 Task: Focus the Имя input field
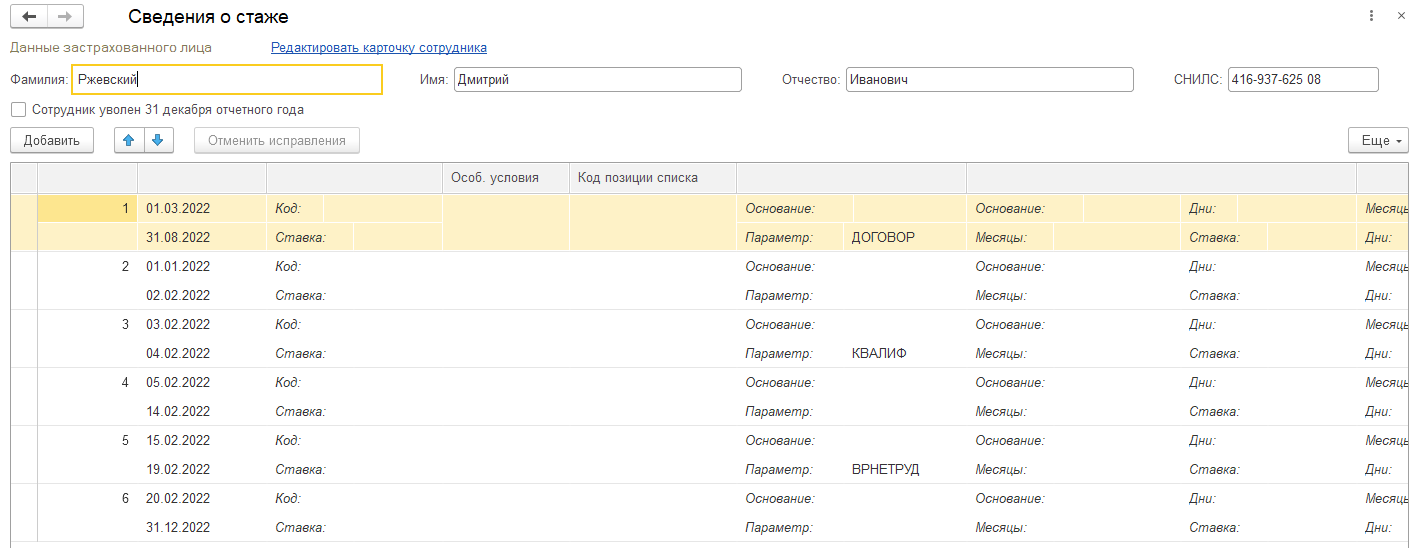597,80
